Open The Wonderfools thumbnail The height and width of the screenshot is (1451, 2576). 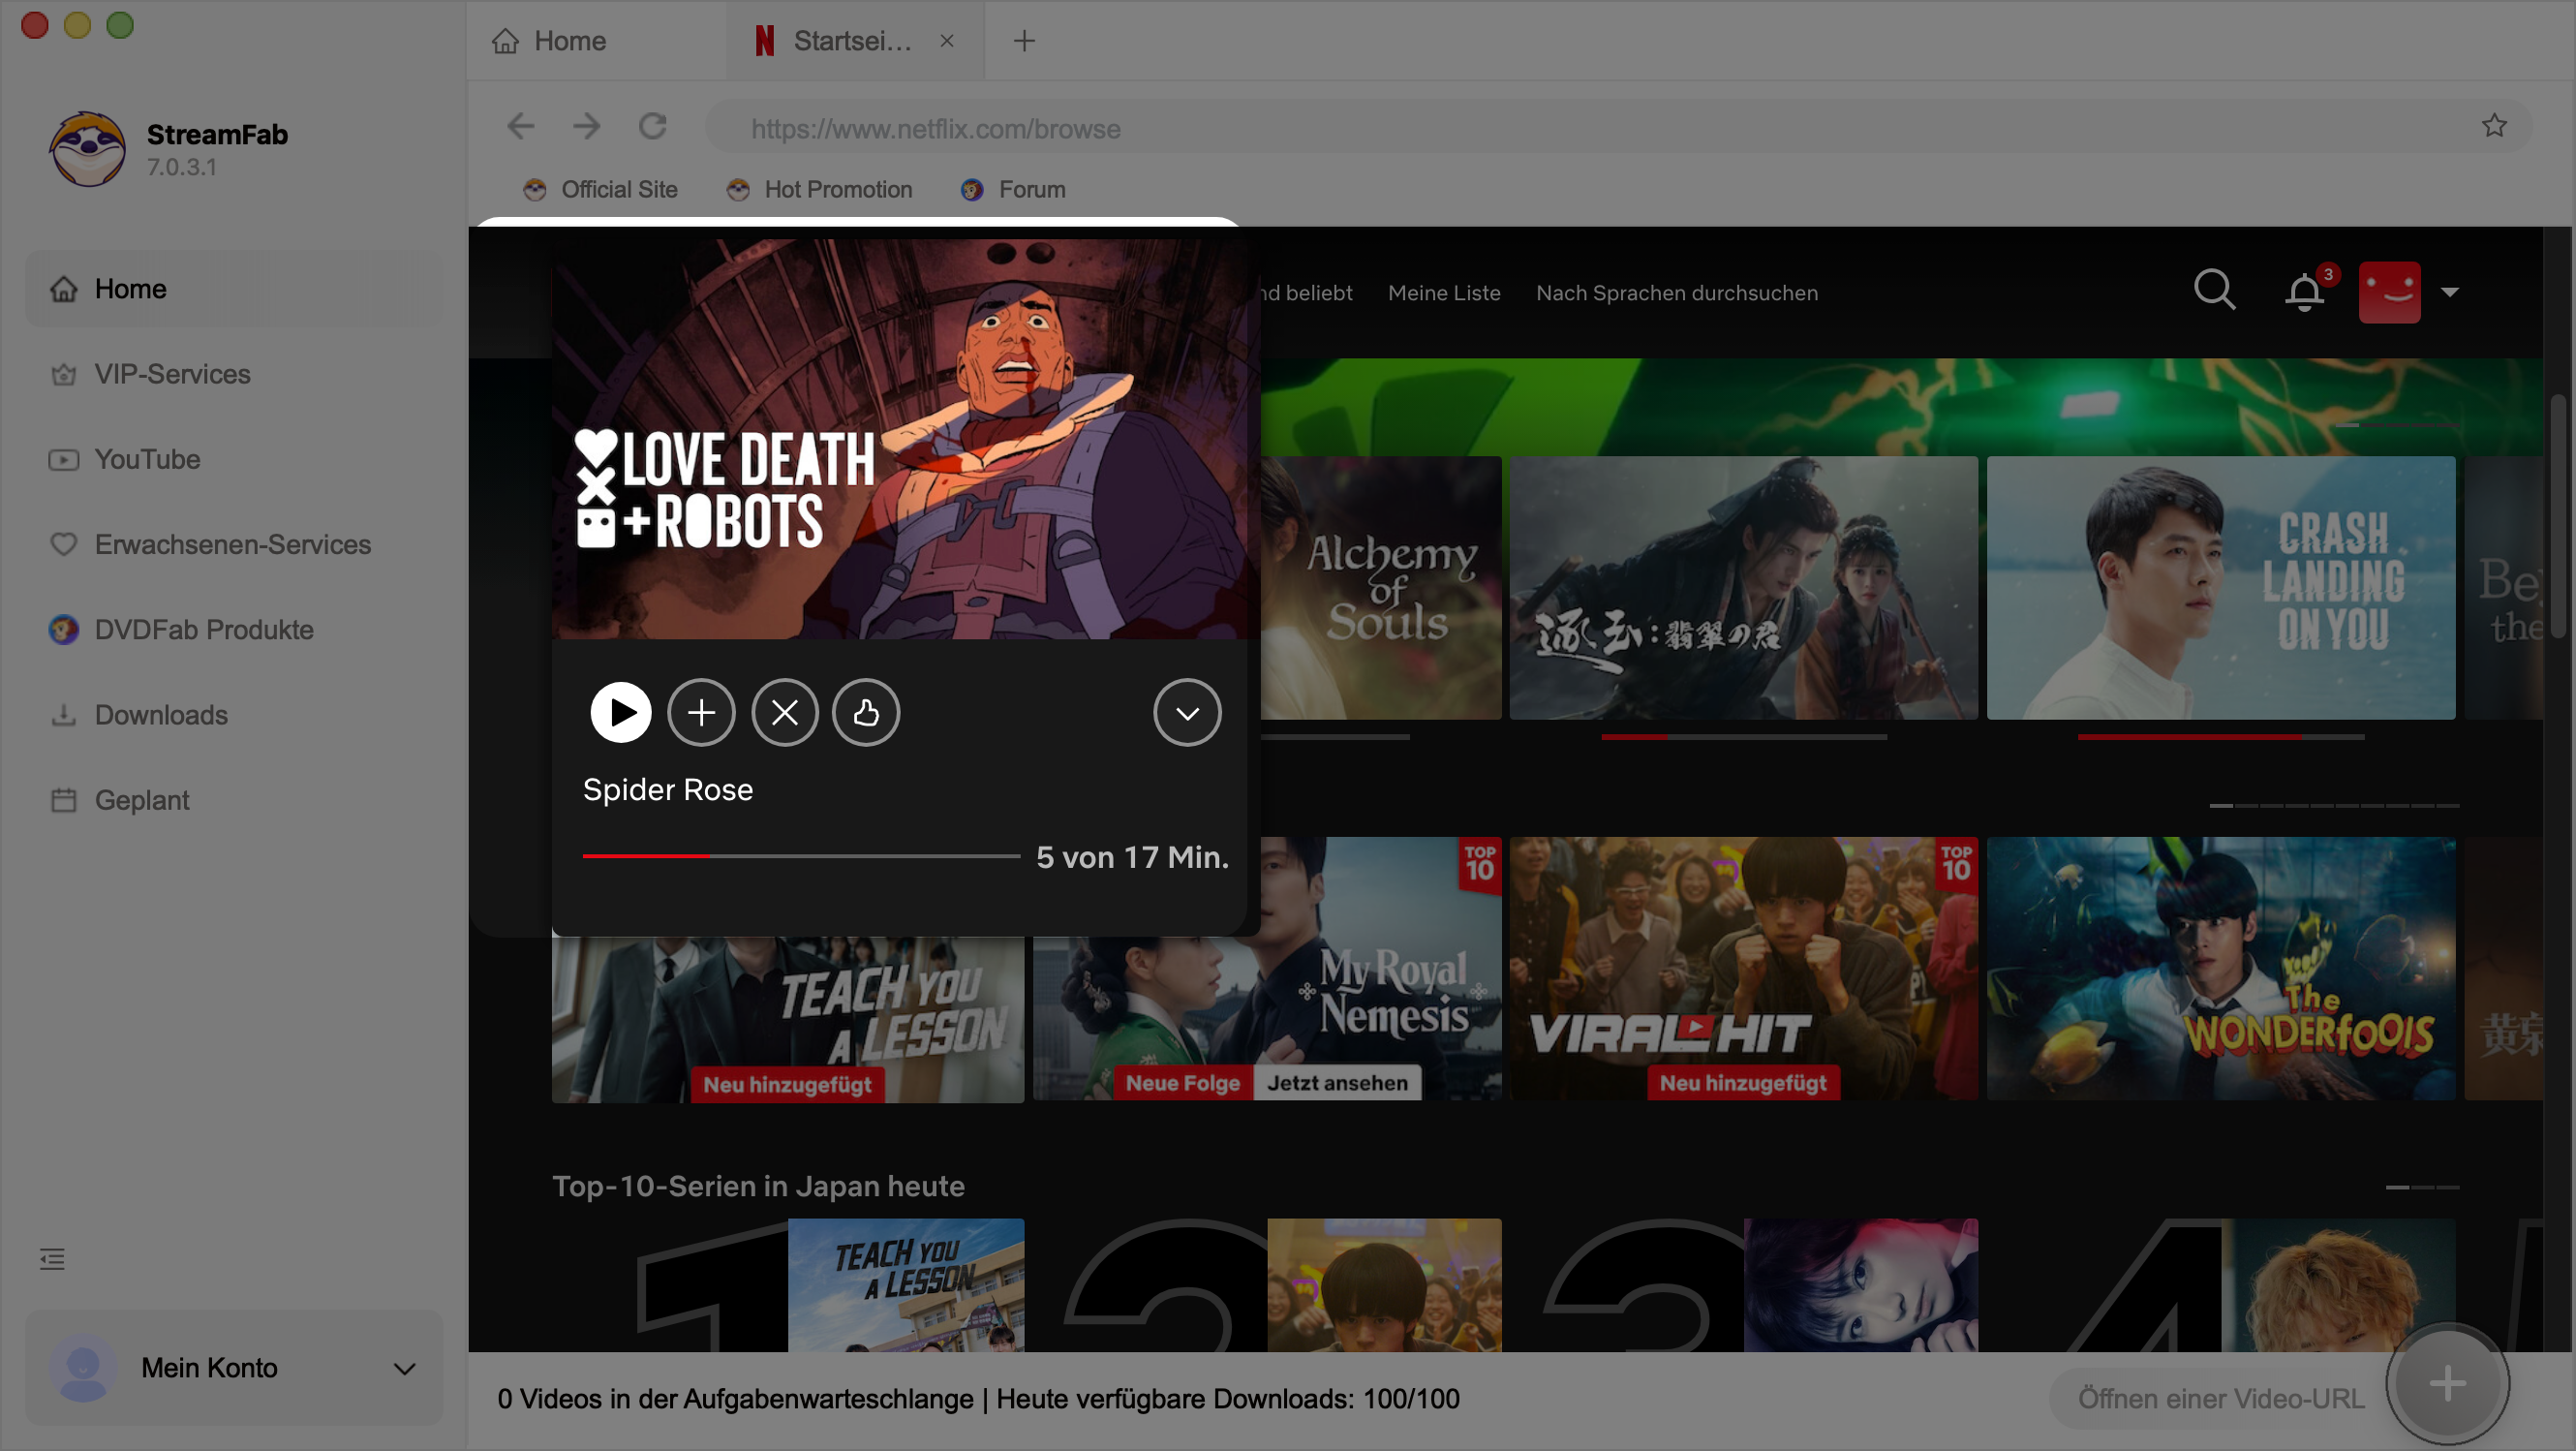(x=2221, y=969)
